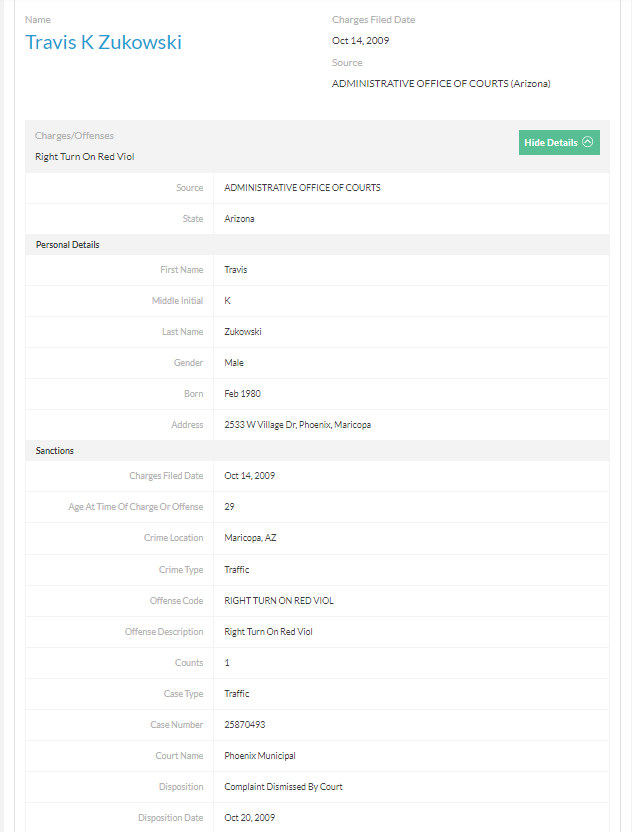Click the Gender value Male
The height and width of the screenshot is (832, 632).
[234, 363]
